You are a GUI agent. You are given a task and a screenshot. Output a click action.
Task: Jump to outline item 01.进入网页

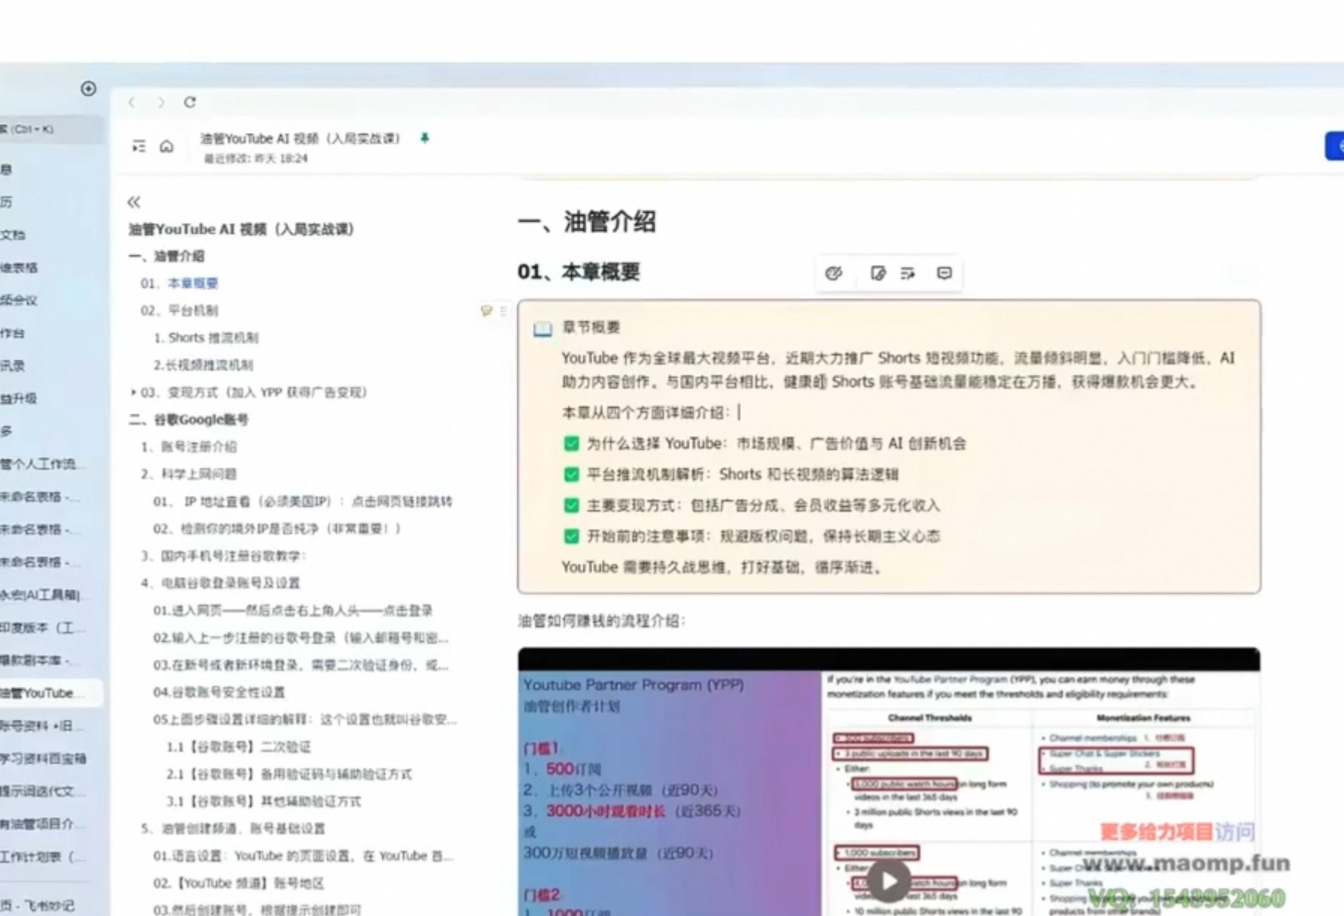293,610
